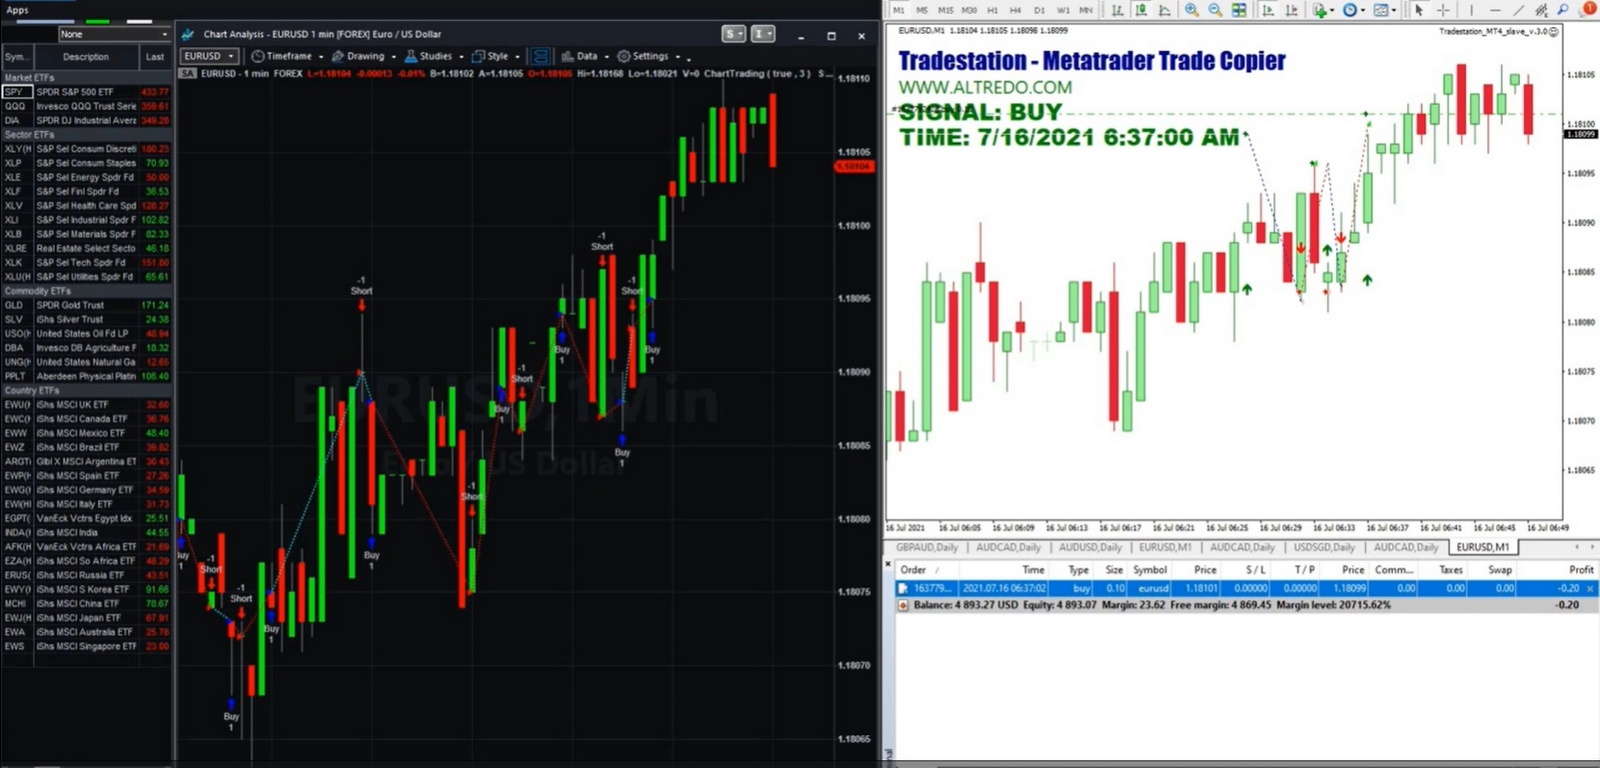Image resolution: width=1600 pixels, height=768 pixels.
Task: Open the add indicators icon
Action: [x=1320, y=10]
